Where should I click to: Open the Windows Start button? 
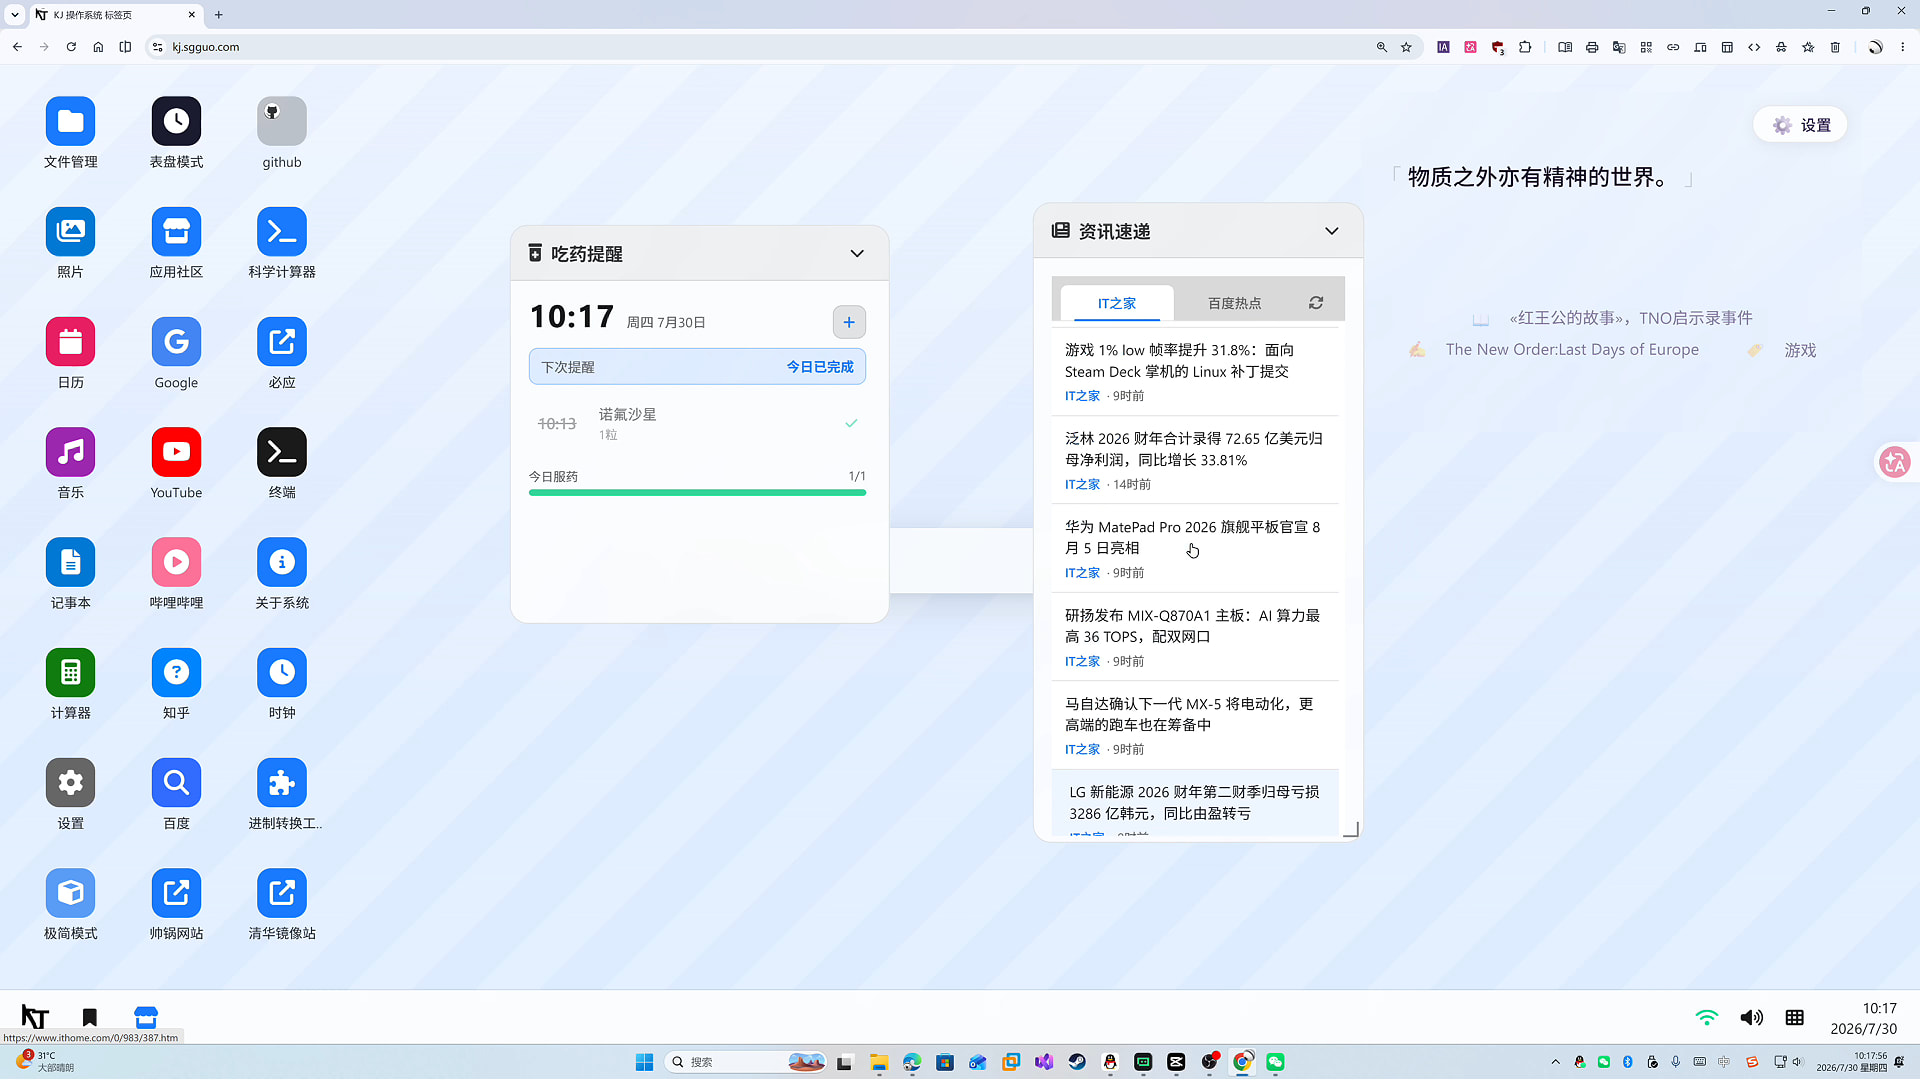coord(645,1062)
